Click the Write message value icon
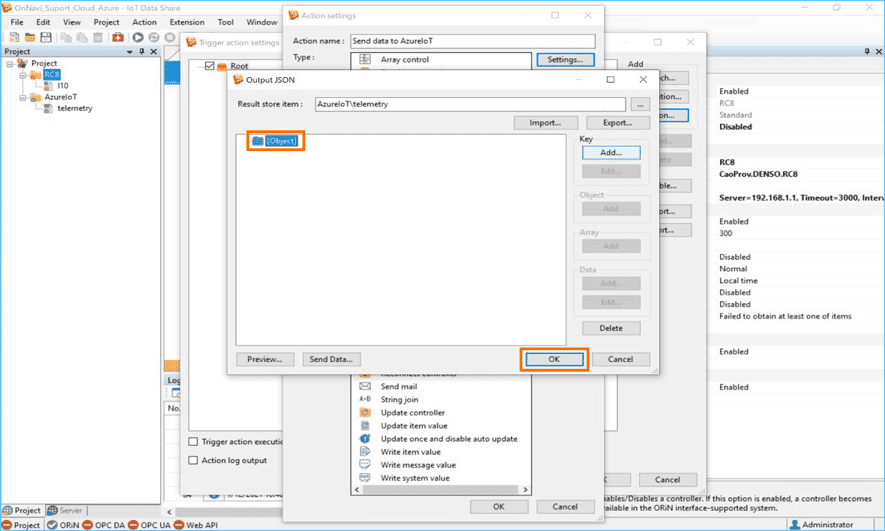 [x=365, y=464]
